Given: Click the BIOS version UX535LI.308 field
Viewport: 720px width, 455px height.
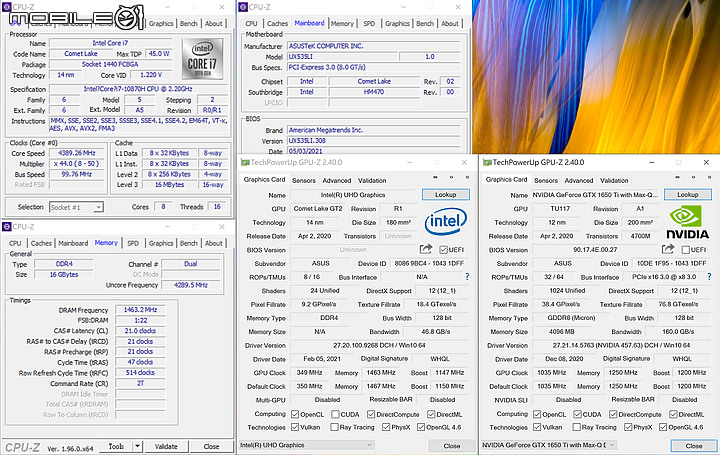Looking at the screenshot, I should click(374, 140).
